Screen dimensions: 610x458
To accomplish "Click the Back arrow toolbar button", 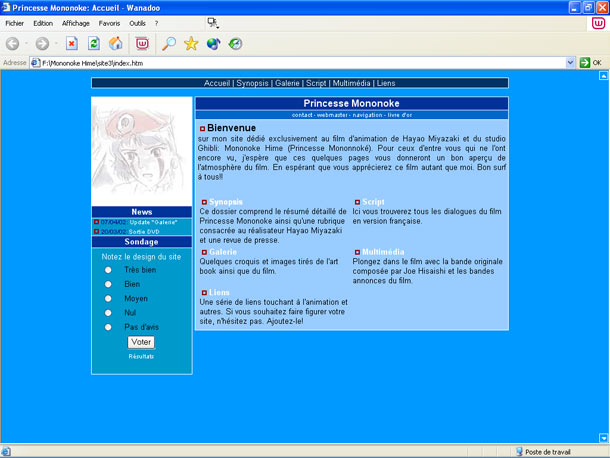I will point(12,44).
